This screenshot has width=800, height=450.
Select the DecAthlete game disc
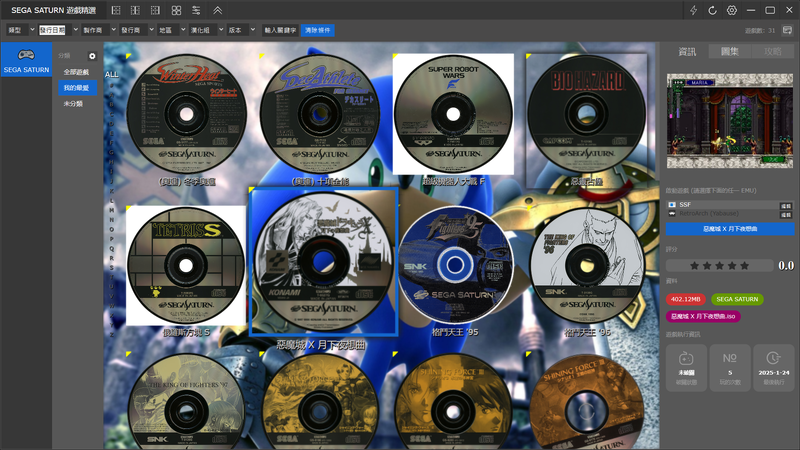[320, 114]
